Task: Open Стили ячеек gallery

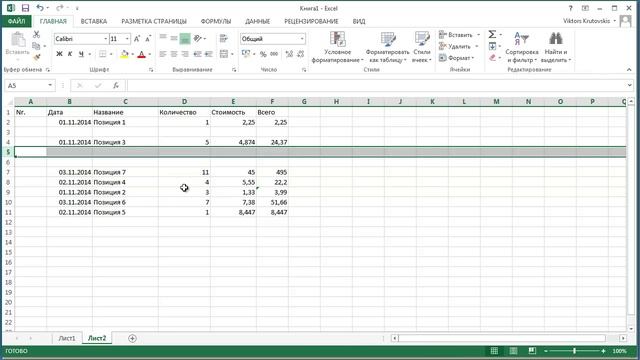Action: (422, 47)
